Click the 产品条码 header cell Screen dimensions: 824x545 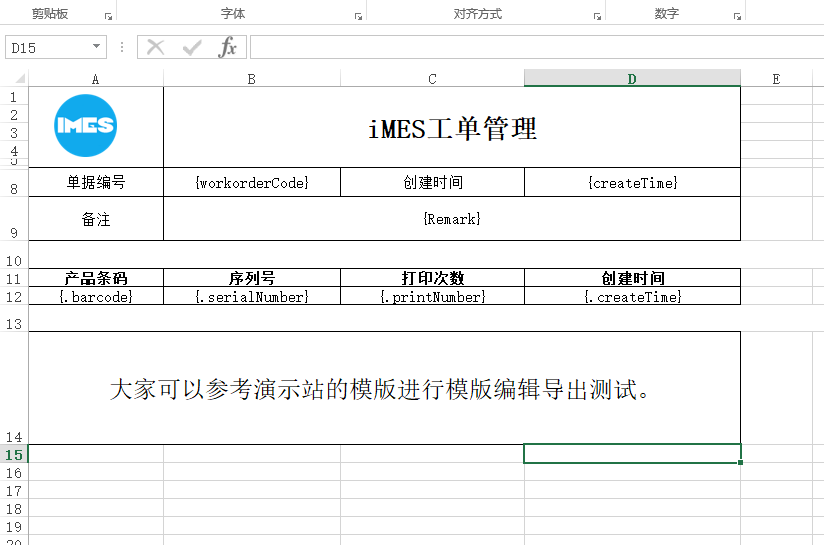pyautogui.click(x=96, y=278)
